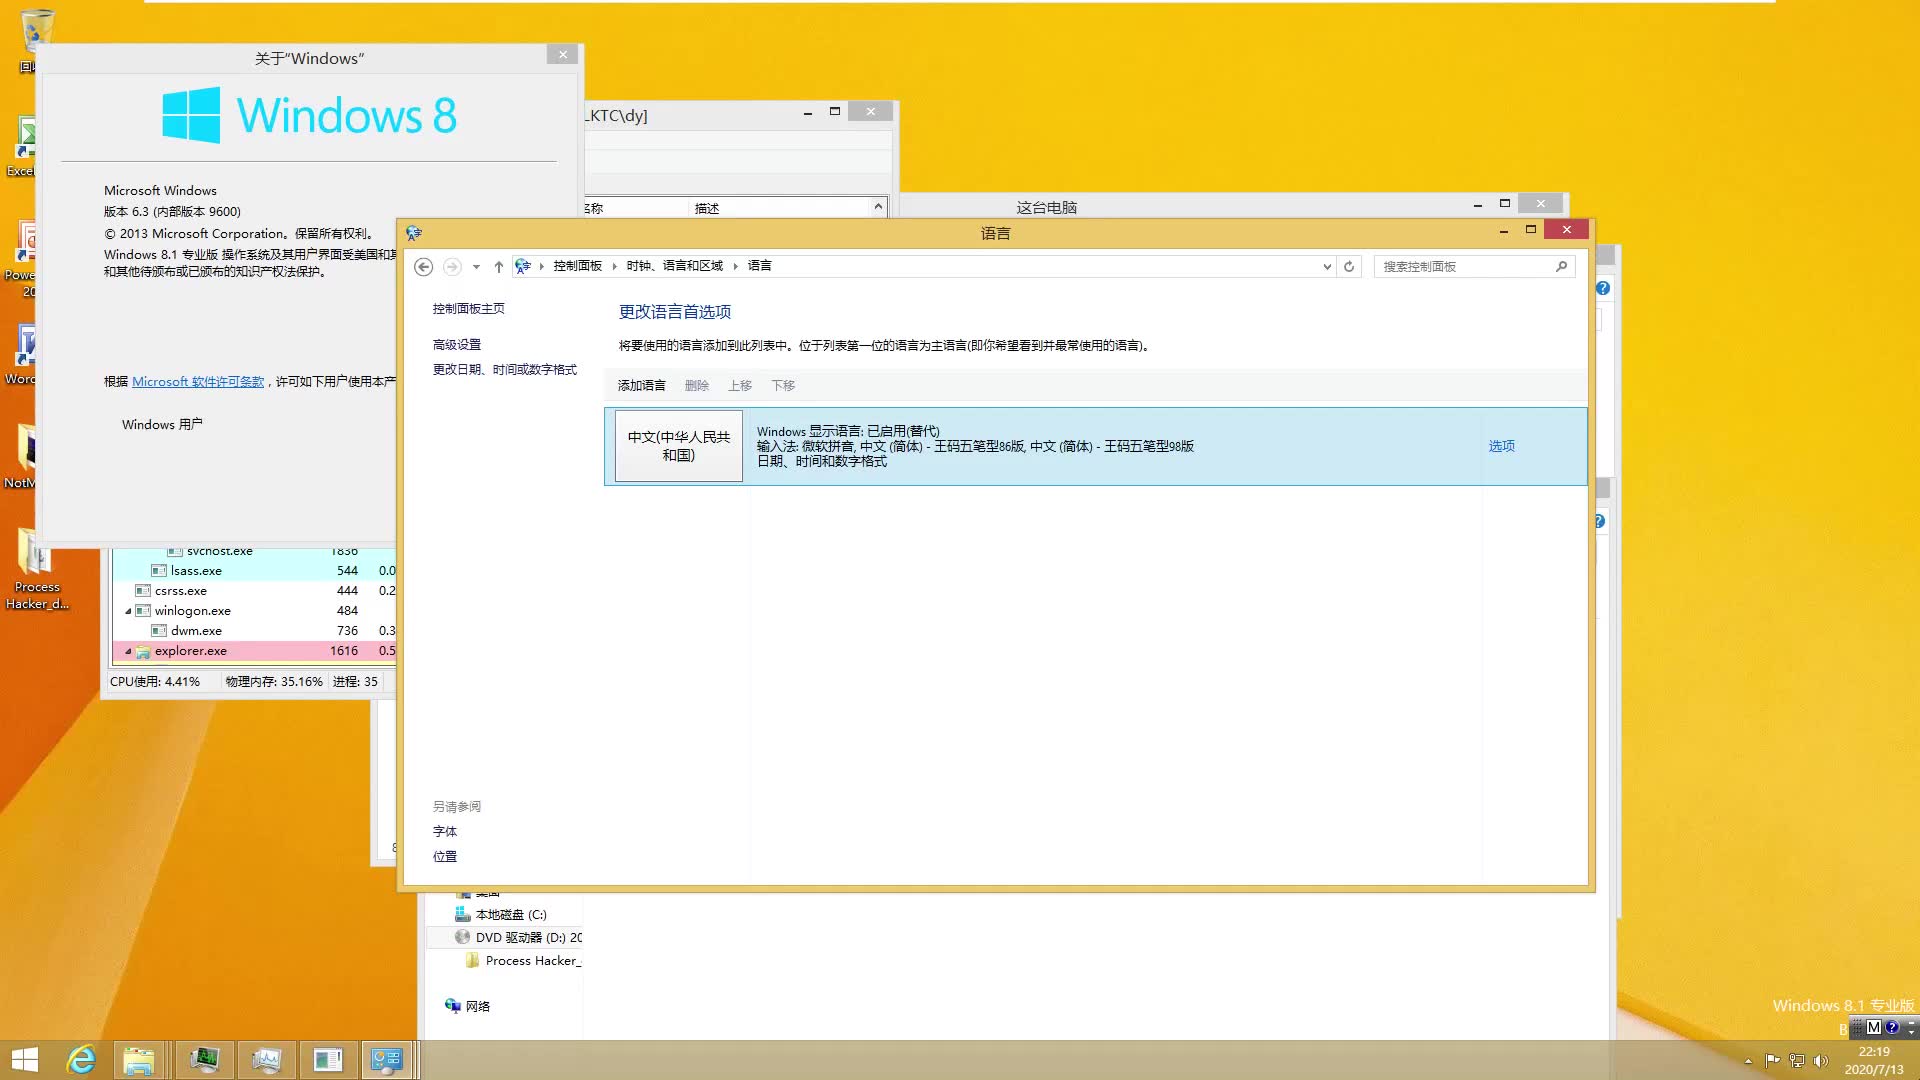The image size is (1920, 1080).
Task: Click the address bar Control Panel icon
Action: 522,266
